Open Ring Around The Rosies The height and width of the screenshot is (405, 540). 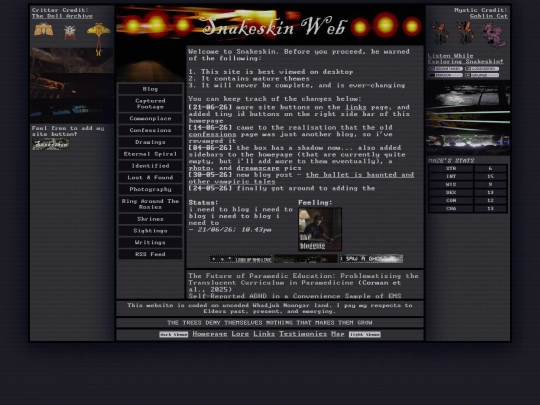150,204
